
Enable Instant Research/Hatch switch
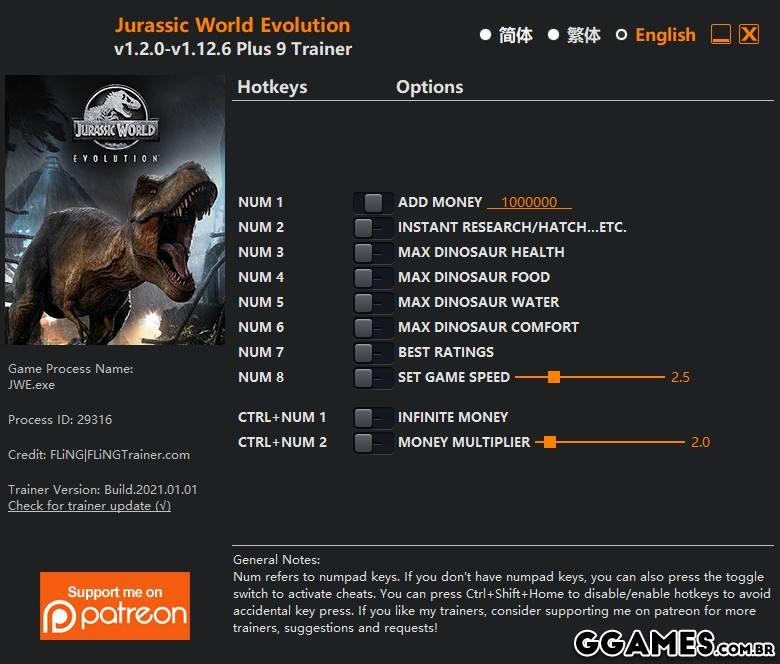(x=372, y=227)
